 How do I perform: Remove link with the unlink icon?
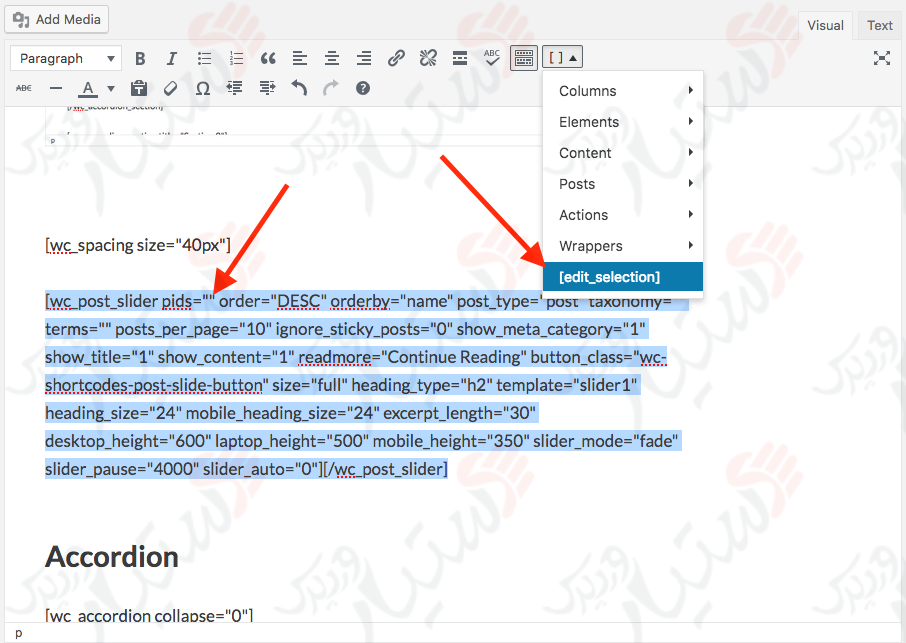tap(428, 58)
